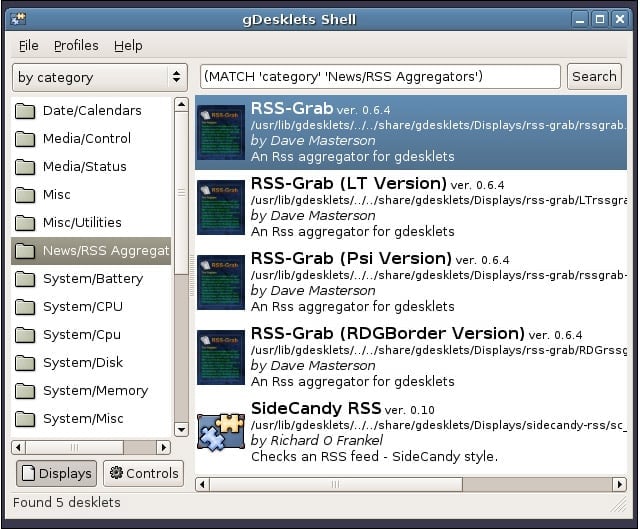This screenshot has height=529, width=640.
Task: Select the RSS-Grab (Psi Version) title
Action: (x=351, y=258)
